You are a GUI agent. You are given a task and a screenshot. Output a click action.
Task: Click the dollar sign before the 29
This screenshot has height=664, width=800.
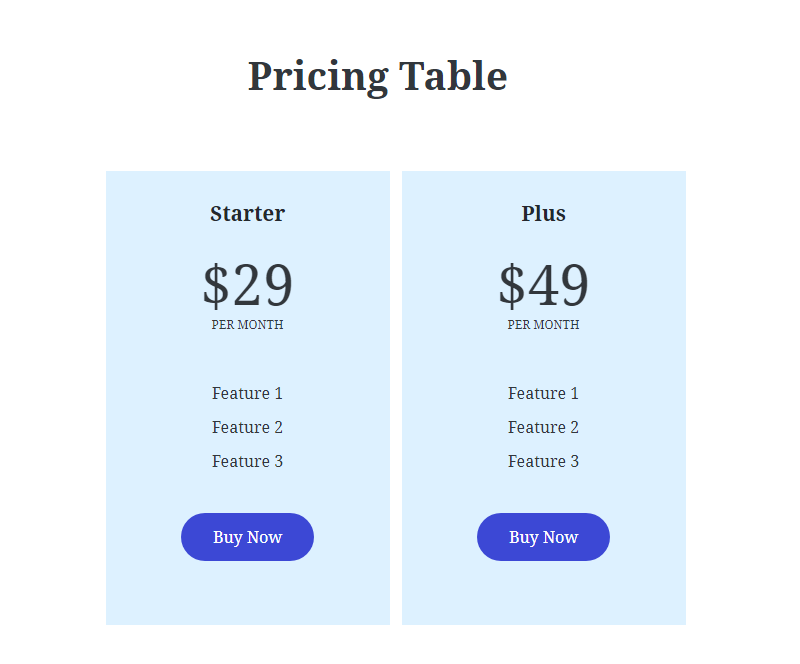click(x=215, y=286)
